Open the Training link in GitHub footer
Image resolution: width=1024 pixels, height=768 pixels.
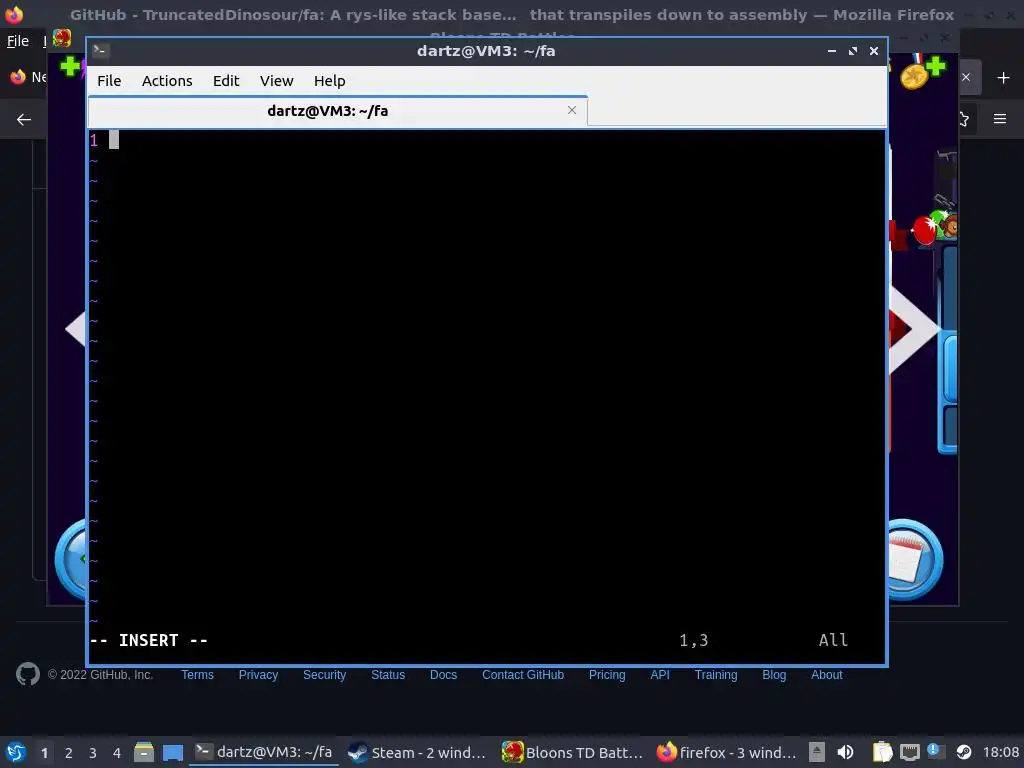716,675
